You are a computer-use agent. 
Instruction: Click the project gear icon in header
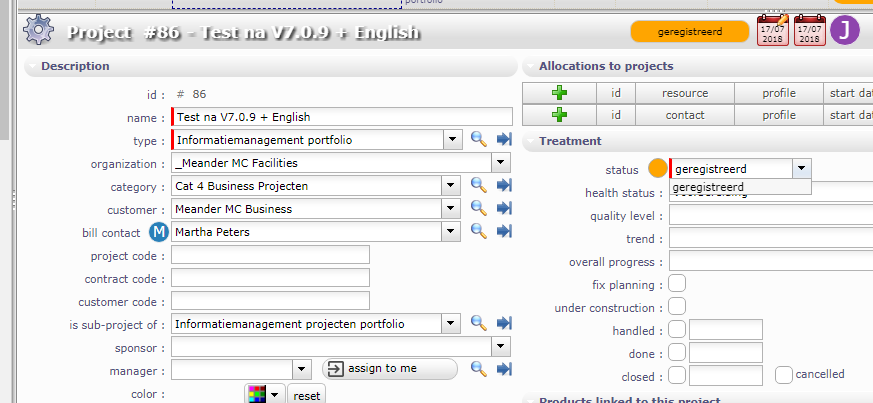coord(38,30)
